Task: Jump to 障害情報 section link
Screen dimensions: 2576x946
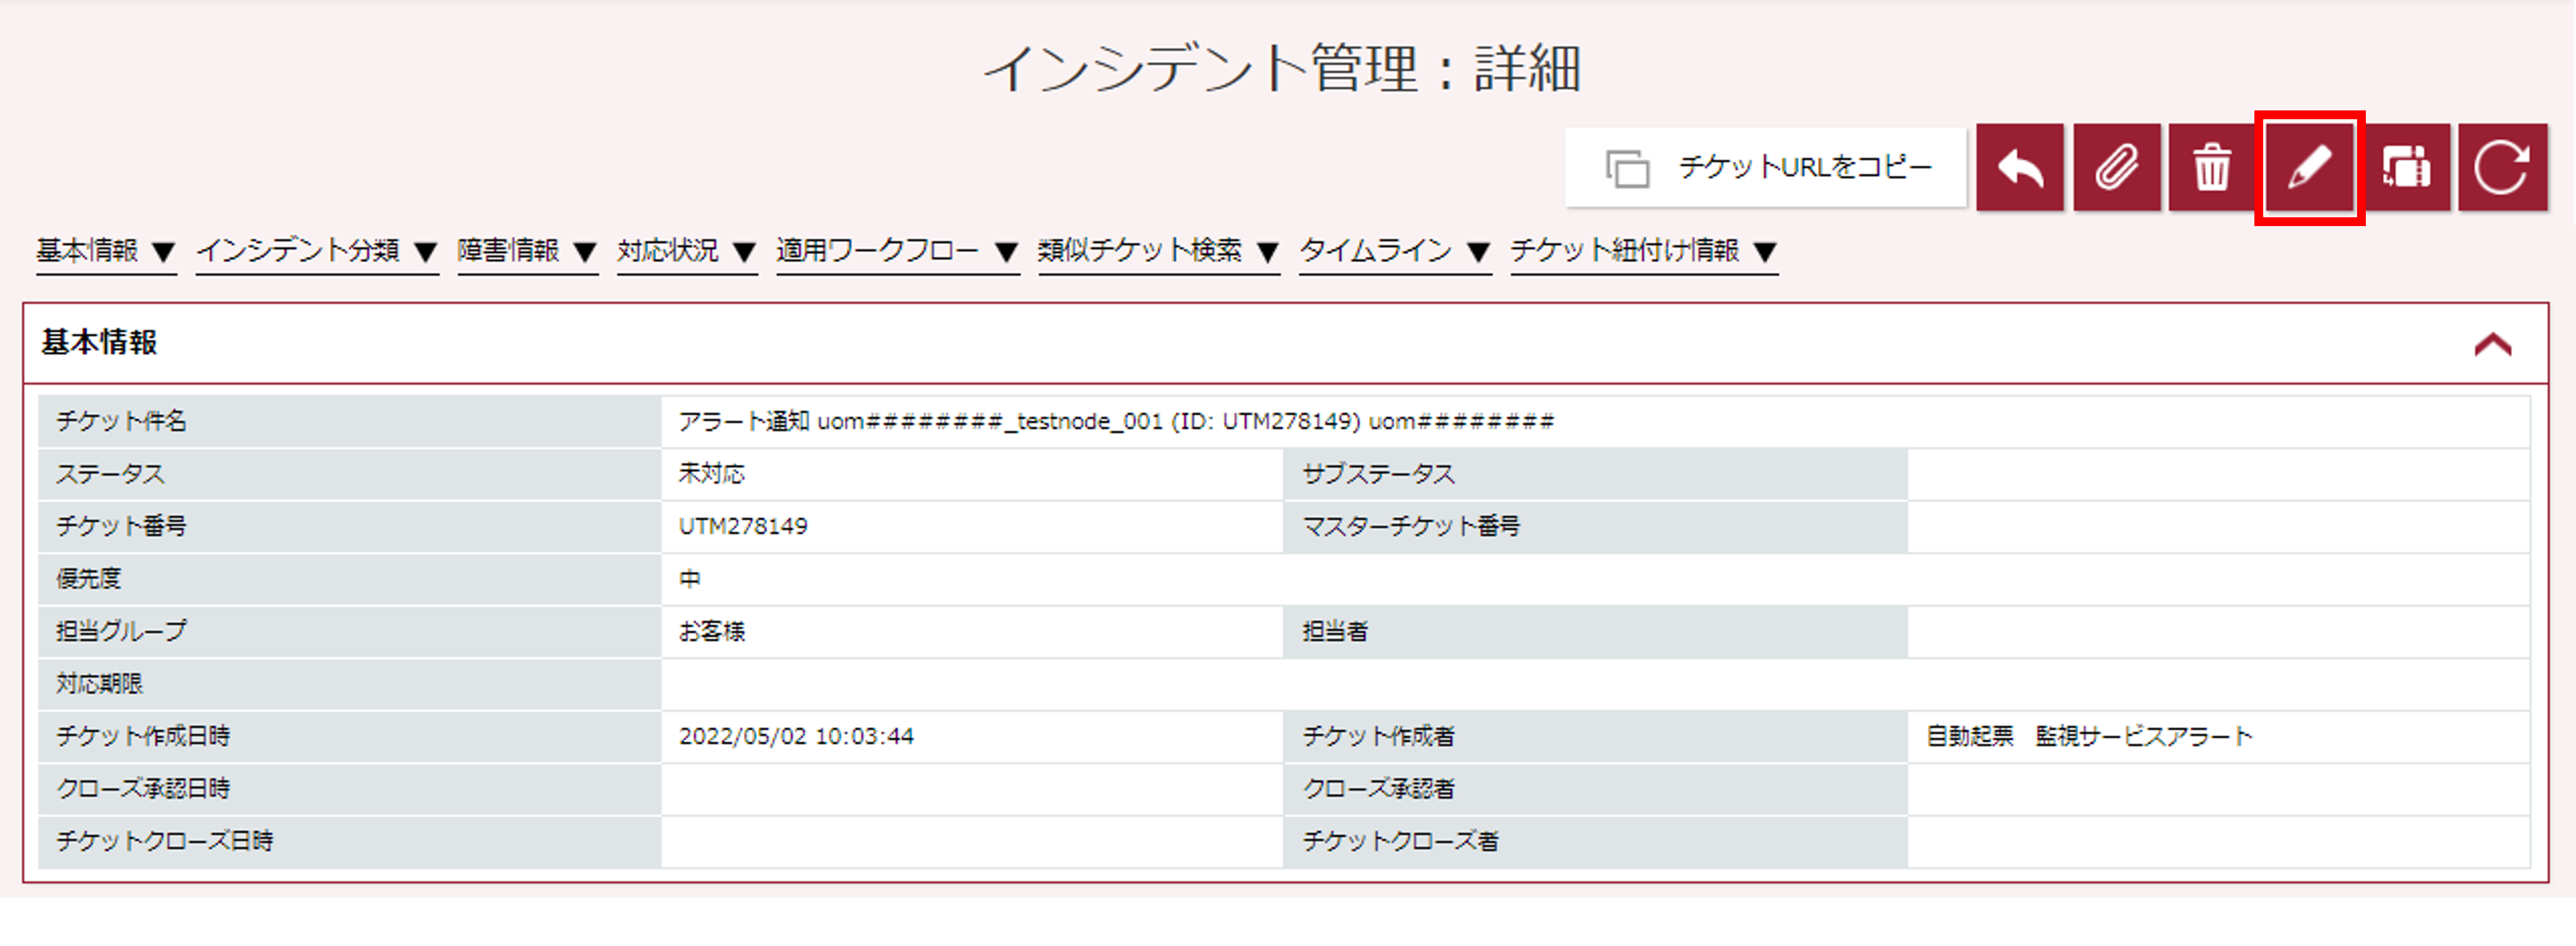Action: 527,251
